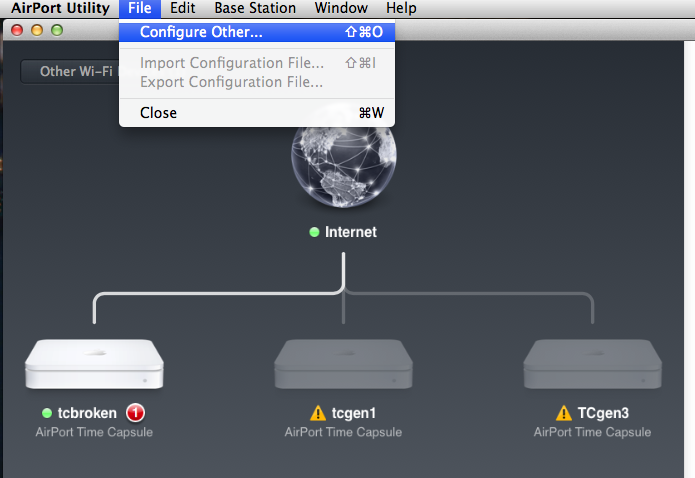The width and height of the screenshot is (695, 478).
Task: Select the greyed TCgen3 Time Capsule icon
Action: [x=593, y=364]
